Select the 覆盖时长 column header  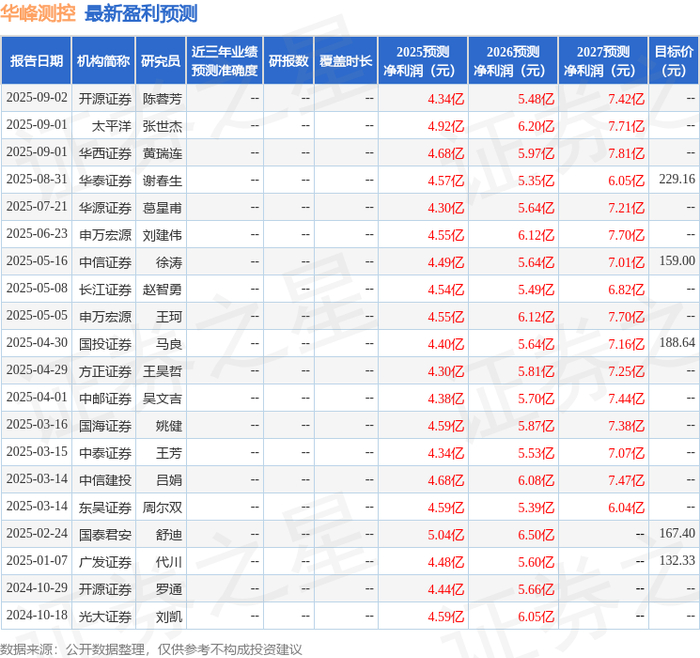346,61
